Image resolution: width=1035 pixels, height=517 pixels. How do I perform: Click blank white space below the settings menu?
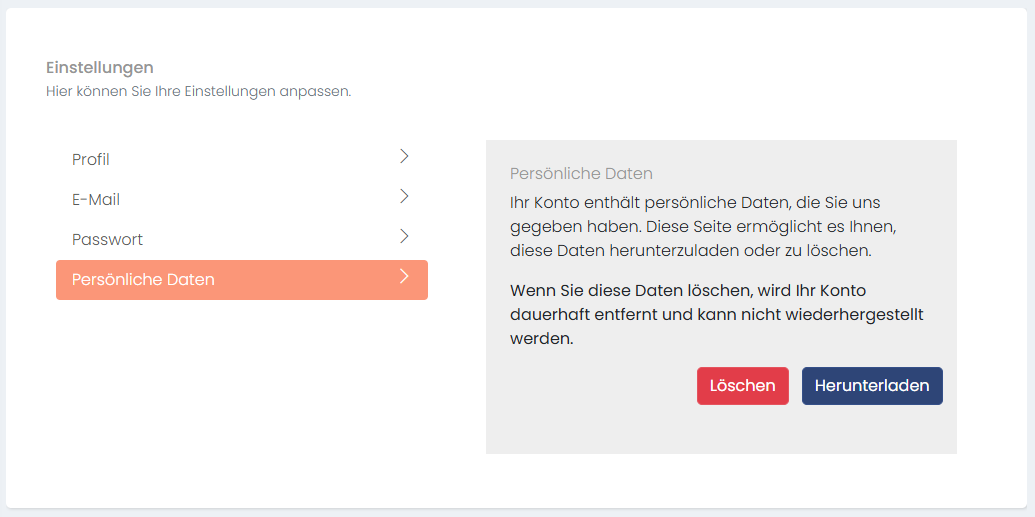[x=241, y=400]
